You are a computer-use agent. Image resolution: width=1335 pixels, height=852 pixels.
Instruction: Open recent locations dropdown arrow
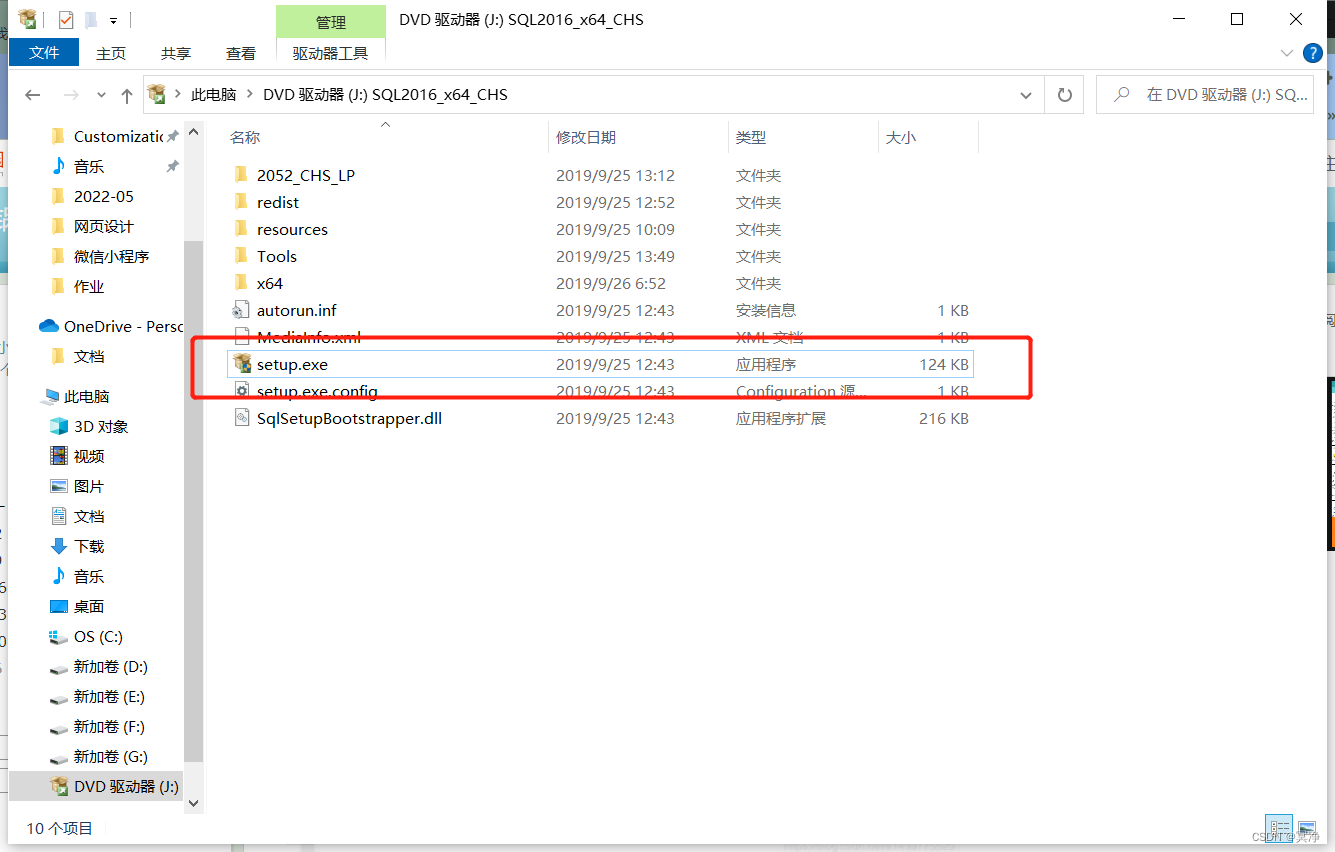pos(101,95)
